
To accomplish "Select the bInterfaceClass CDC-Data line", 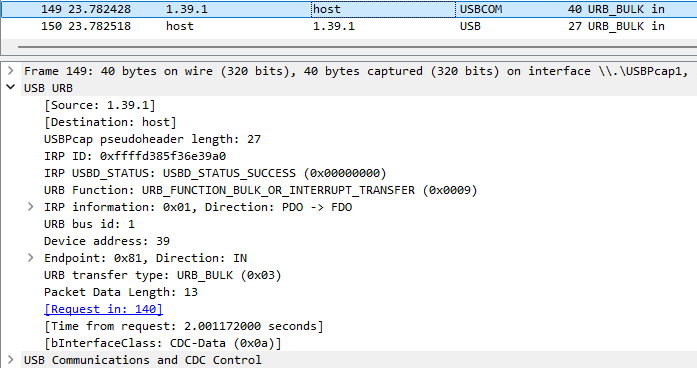I will 163,343.
